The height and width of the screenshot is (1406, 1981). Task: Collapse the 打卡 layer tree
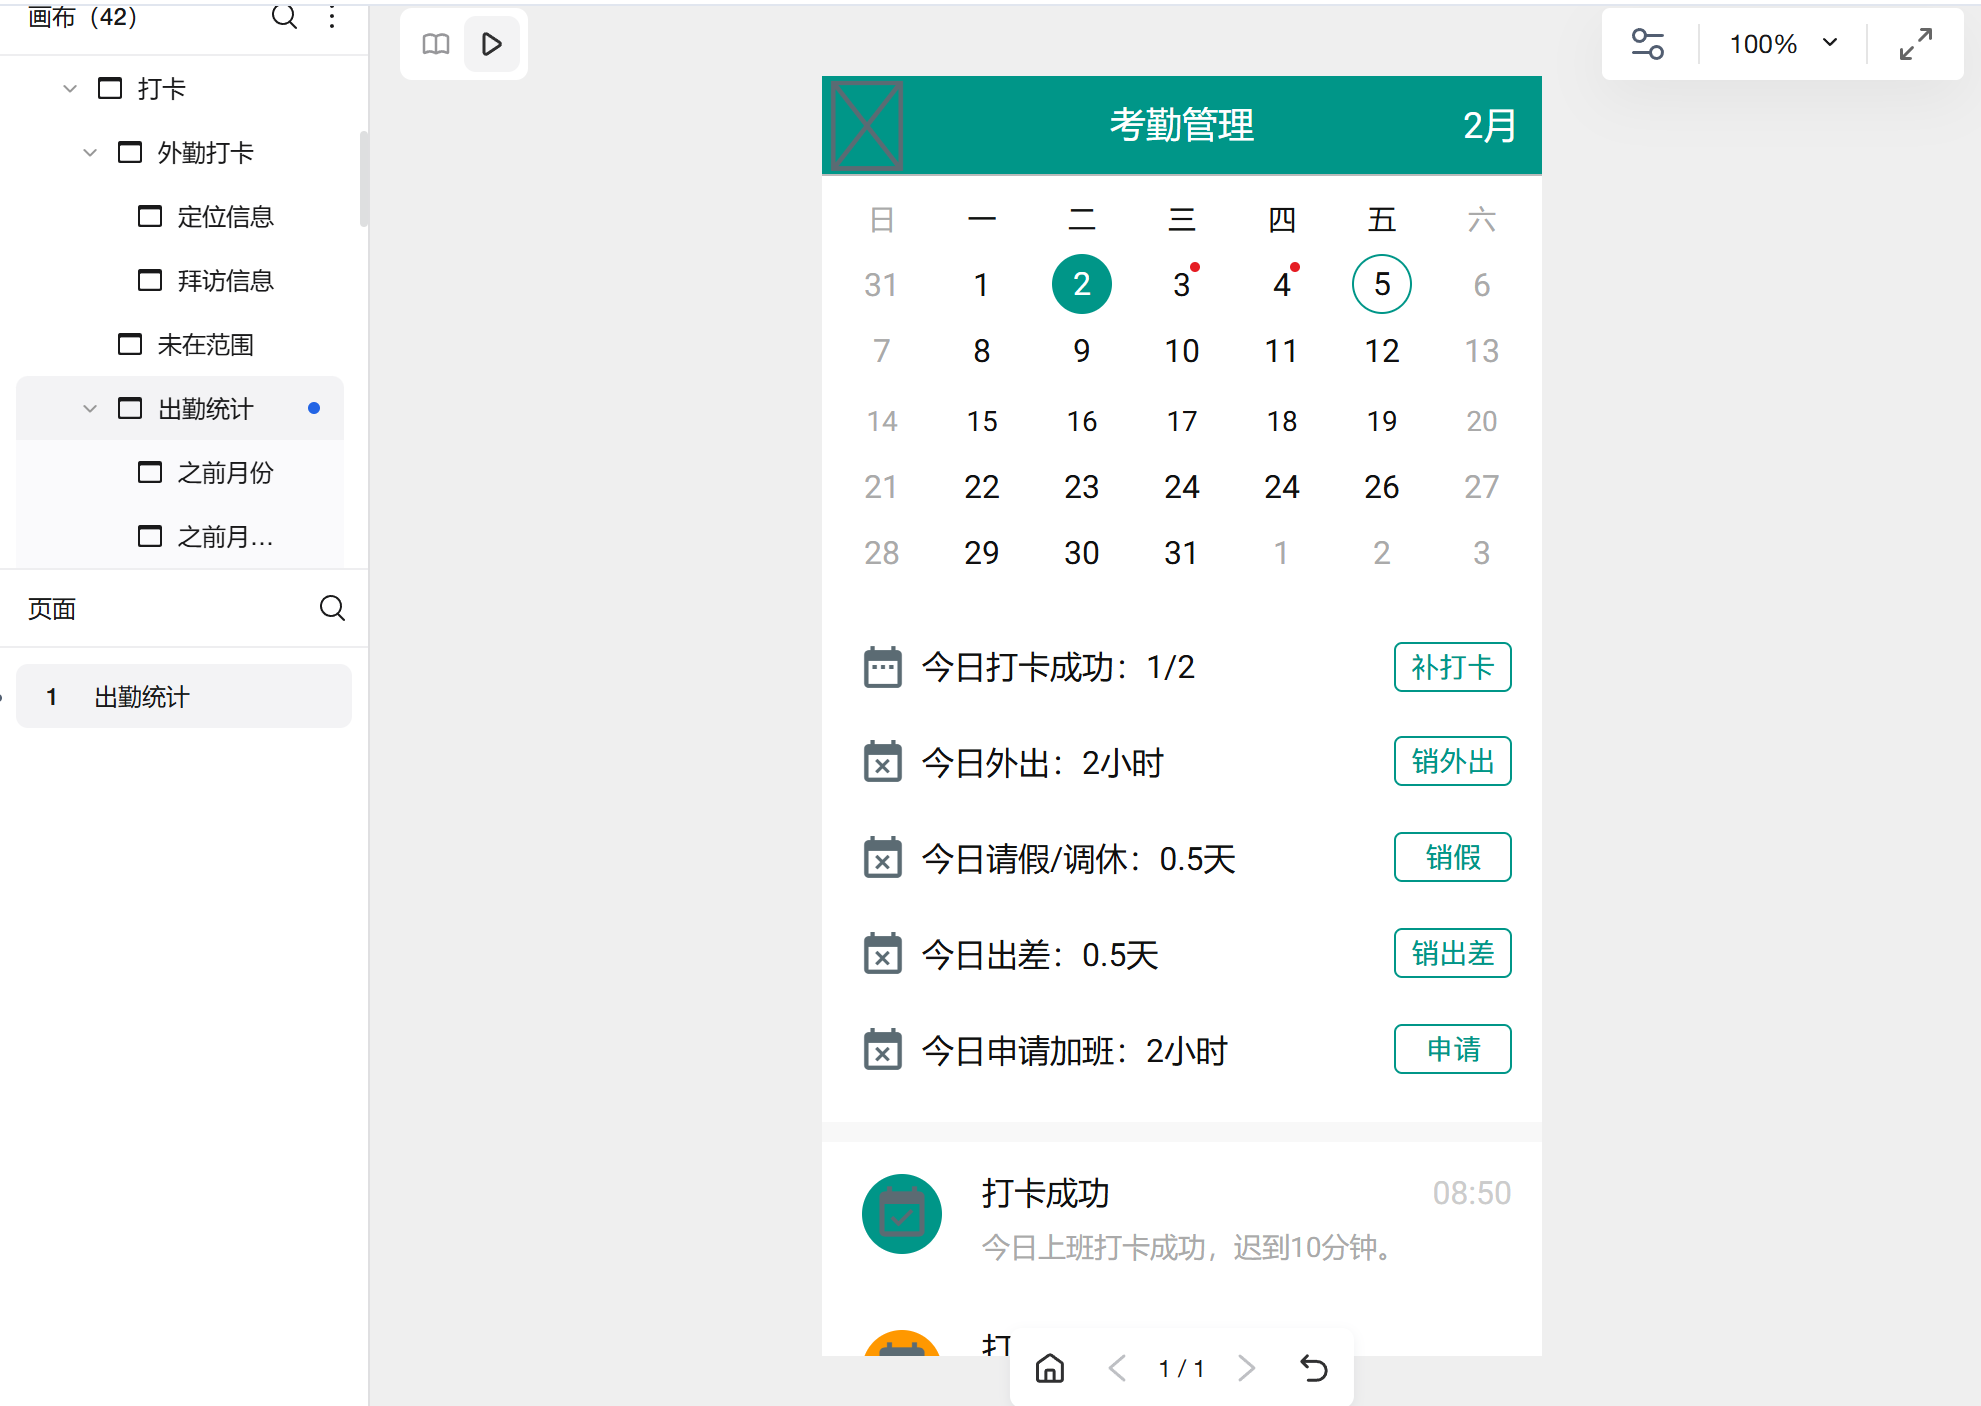70,88
